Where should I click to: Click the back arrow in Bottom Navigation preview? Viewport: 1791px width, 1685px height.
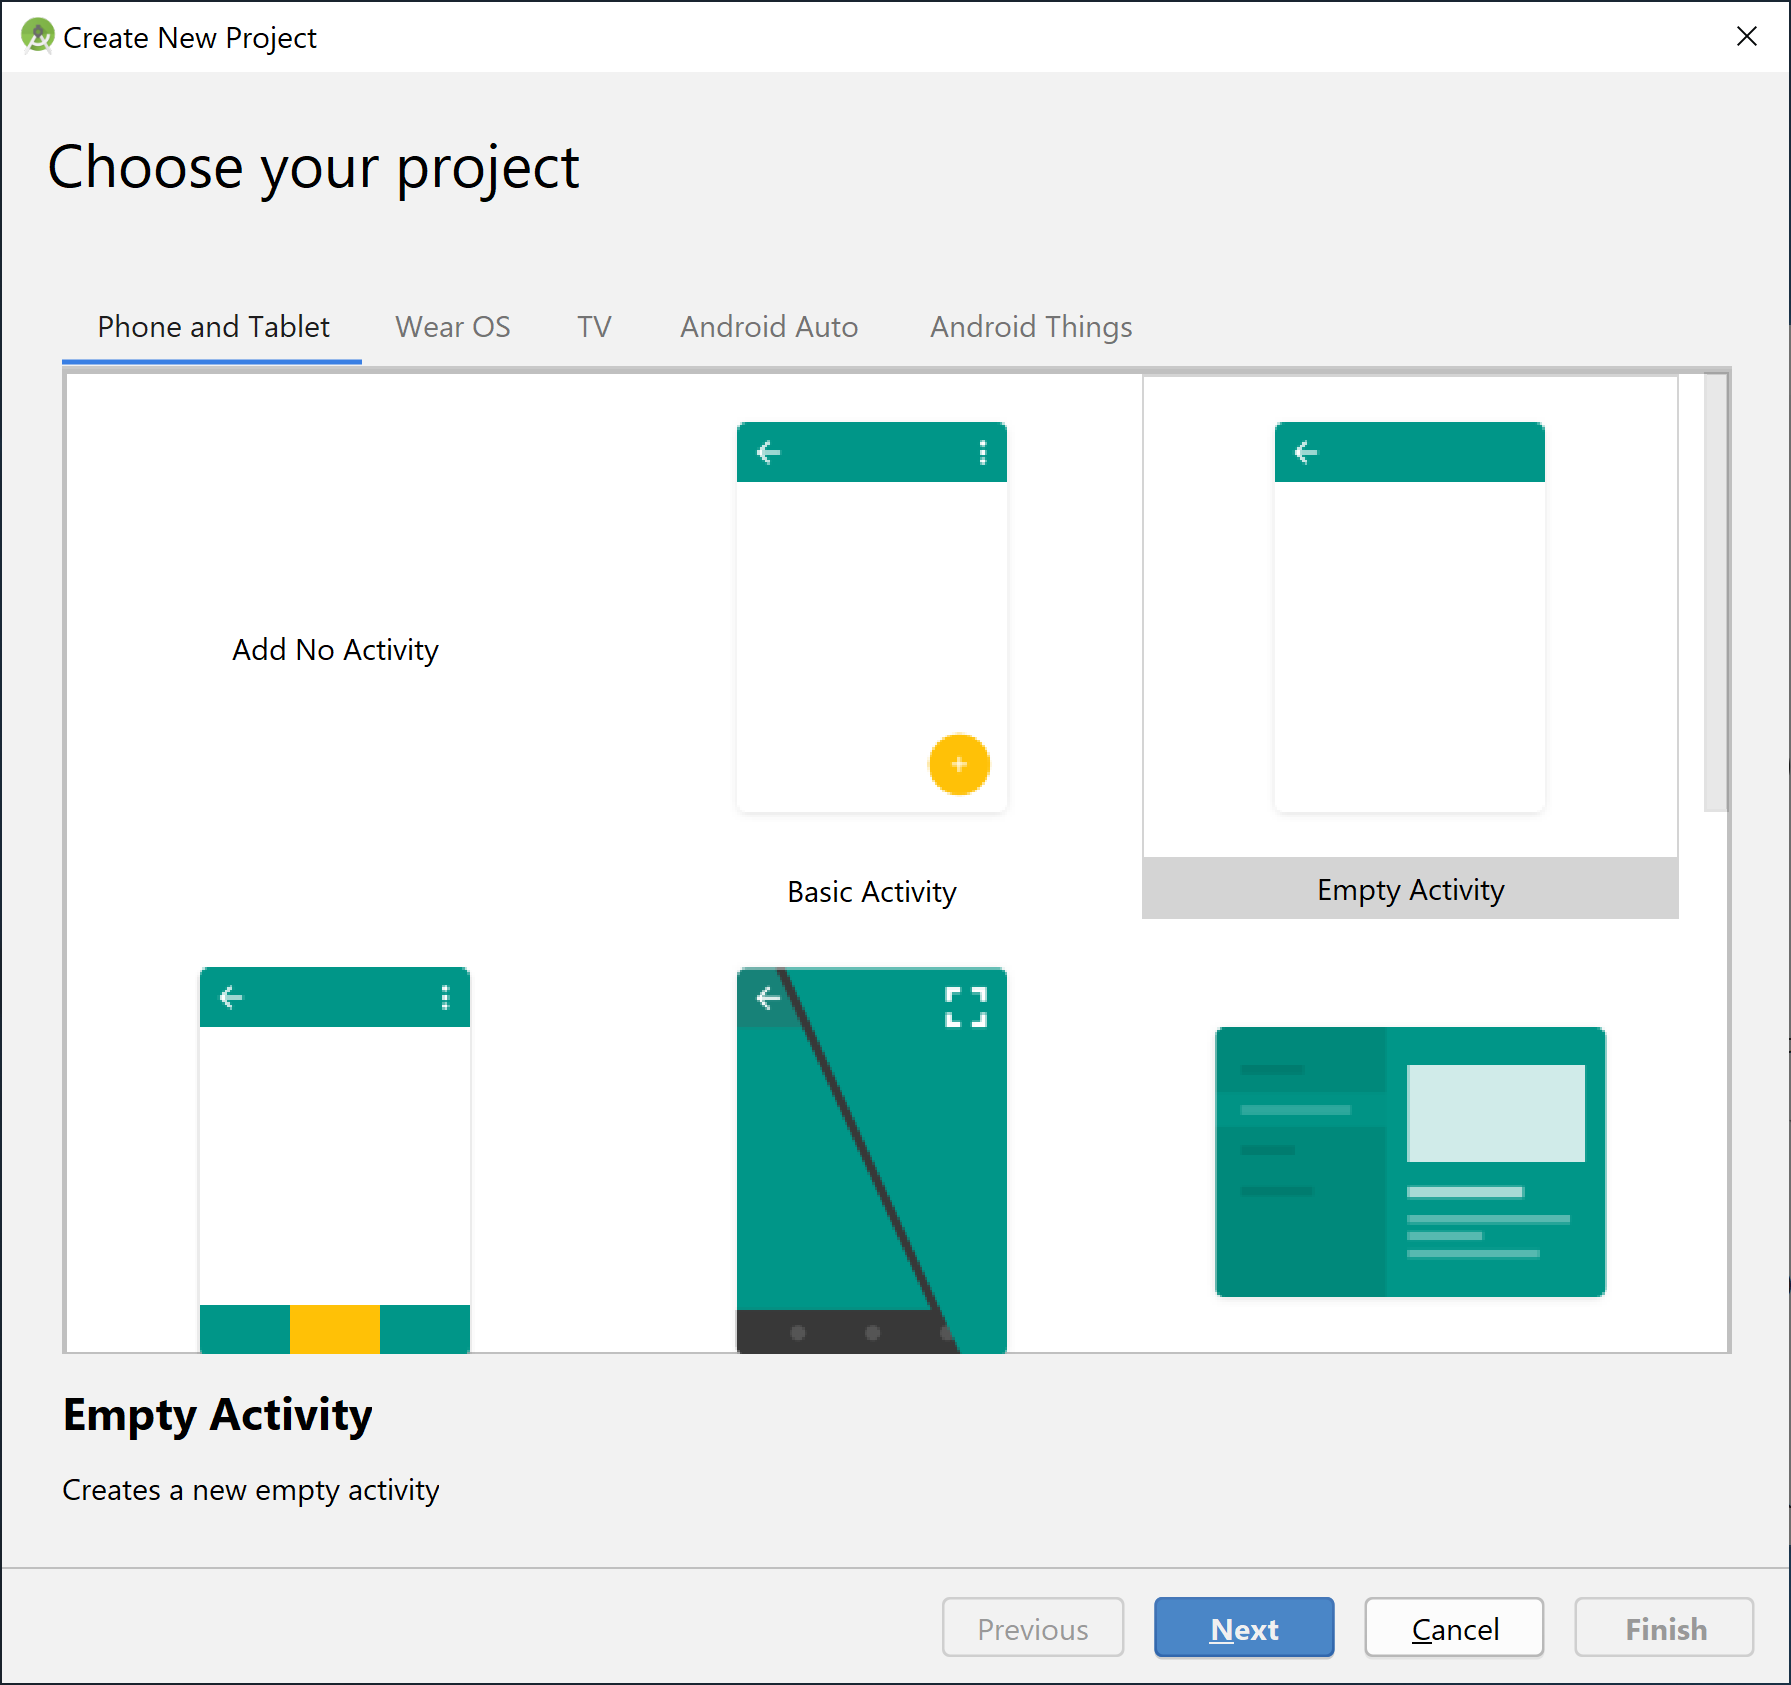point(231,997)
